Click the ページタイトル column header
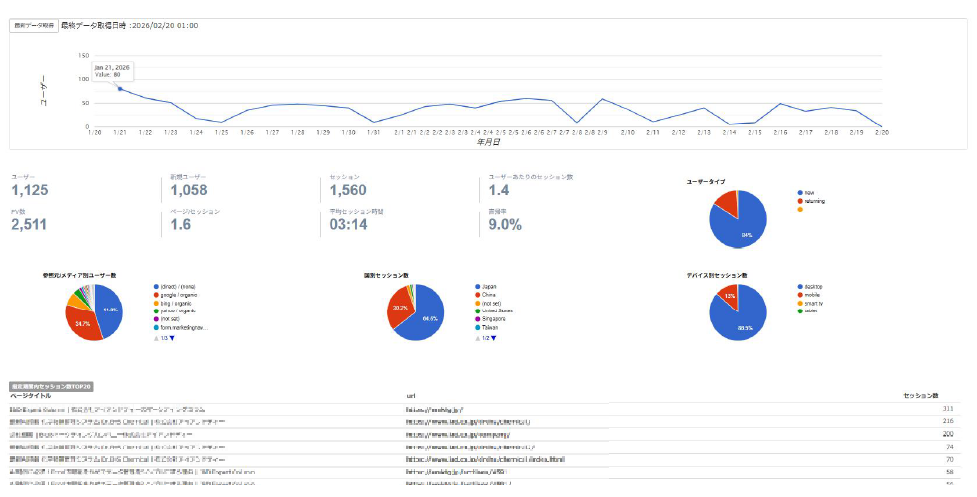Viewport: 977px width, 497px height. pos(32,396)
